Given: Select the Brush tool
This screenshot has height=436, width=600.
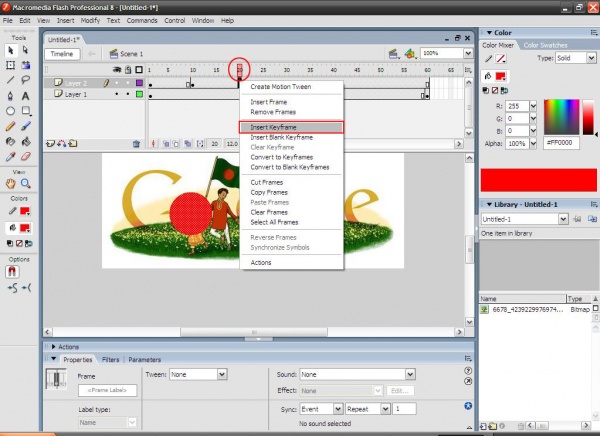Looking at the screenshot, I should click(26, 126).
